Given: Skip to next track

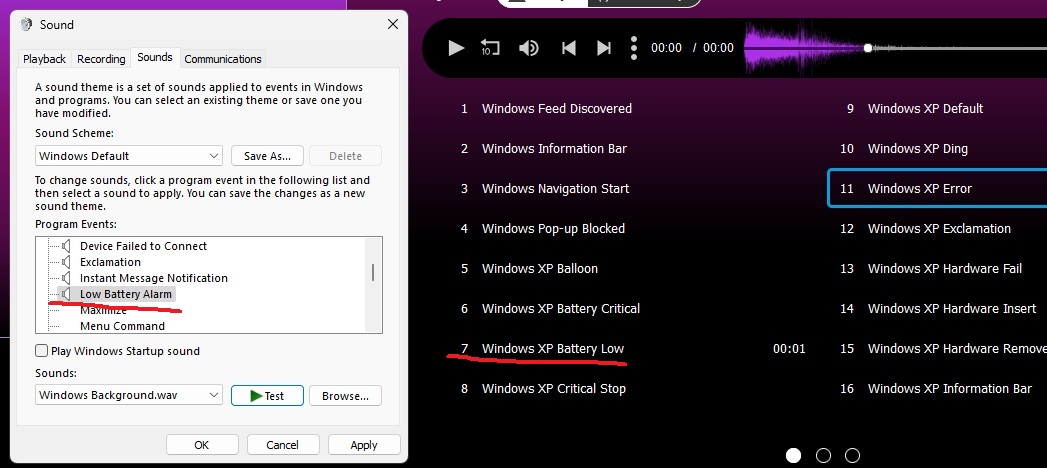Looking at the screenshot, I should tap(604, 48).
